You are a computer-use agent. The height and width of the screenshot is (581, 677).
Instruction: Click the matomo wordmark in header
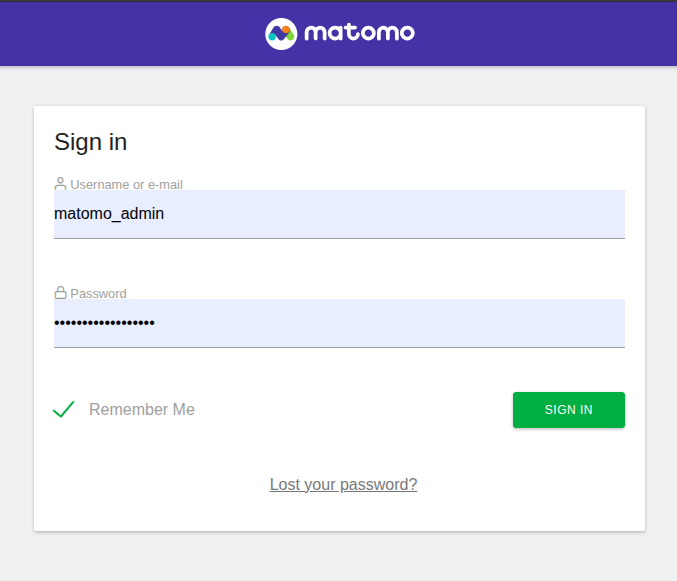[359, 33]
